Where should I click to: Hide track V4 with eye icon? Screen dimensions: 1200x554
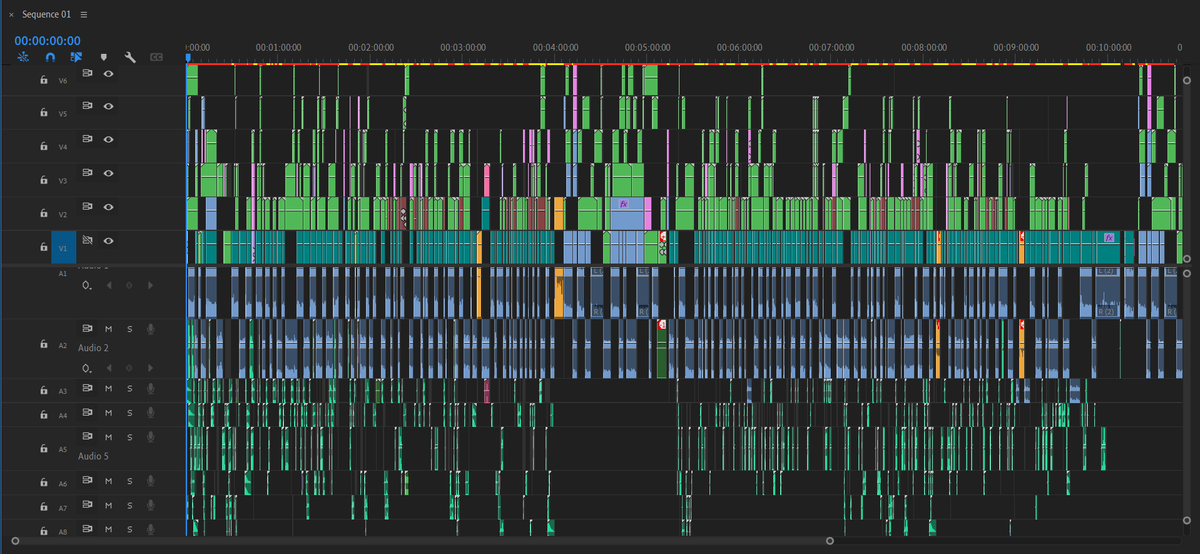[108, 139]
